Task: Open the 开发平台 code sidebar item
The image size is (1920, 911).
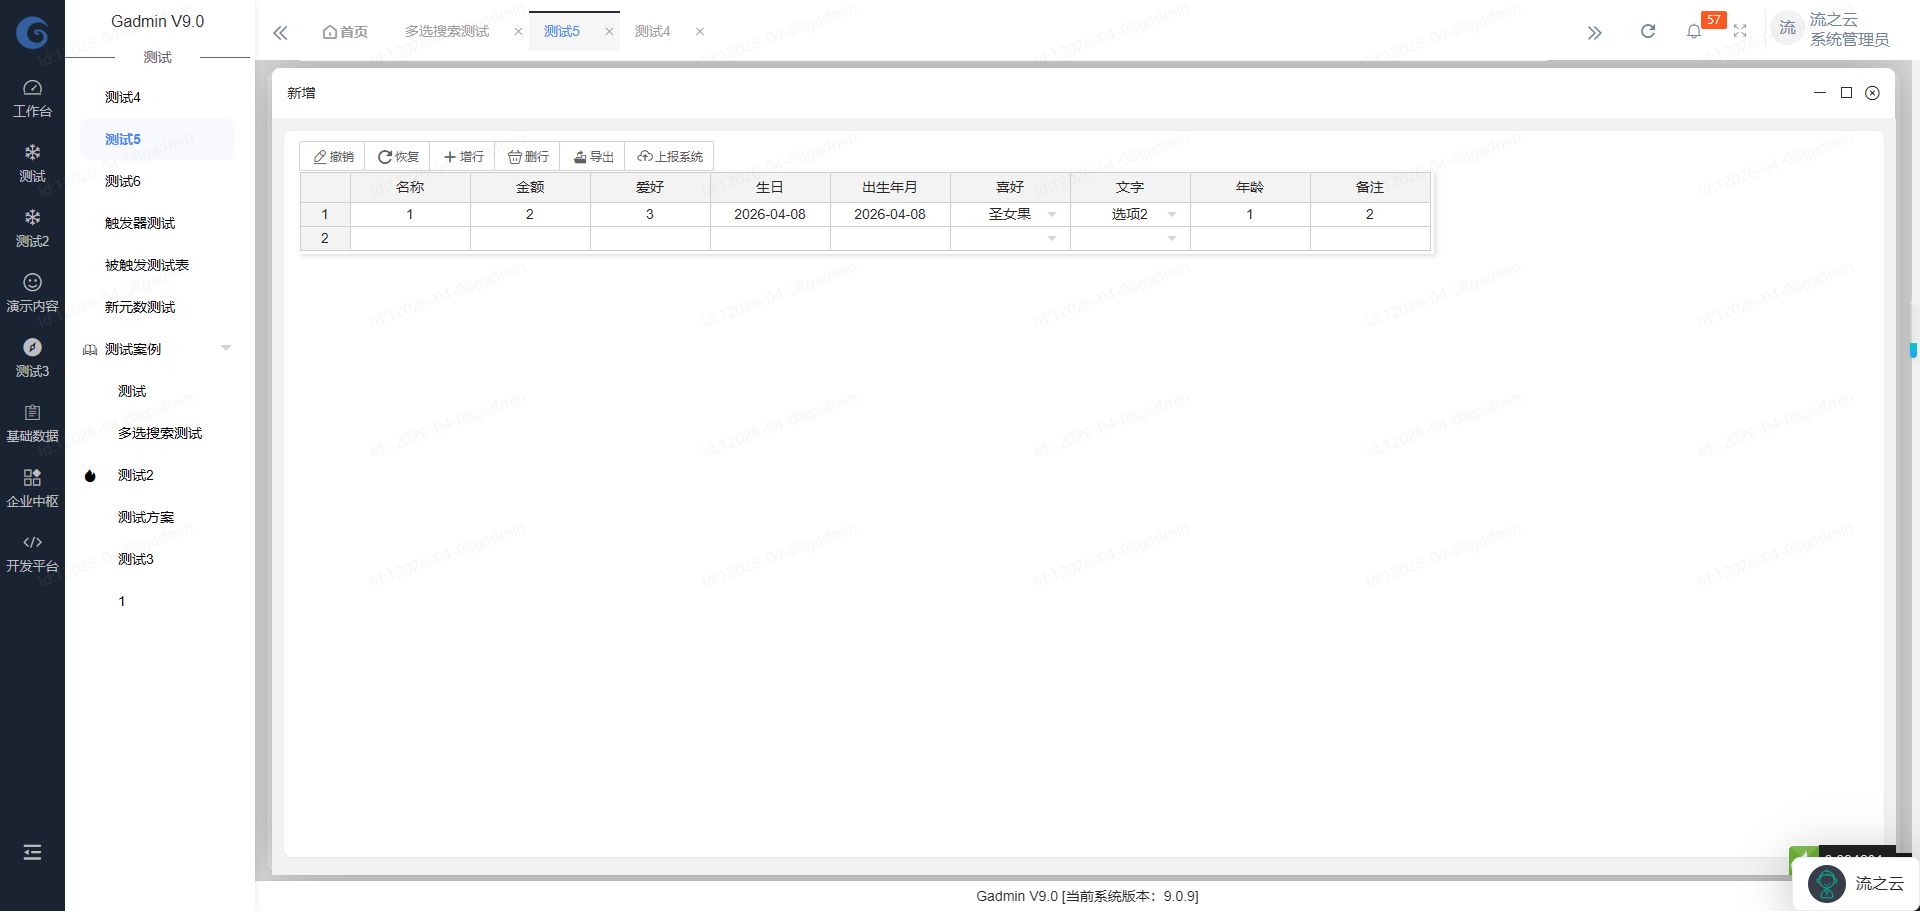Action: tap(32, 553)
